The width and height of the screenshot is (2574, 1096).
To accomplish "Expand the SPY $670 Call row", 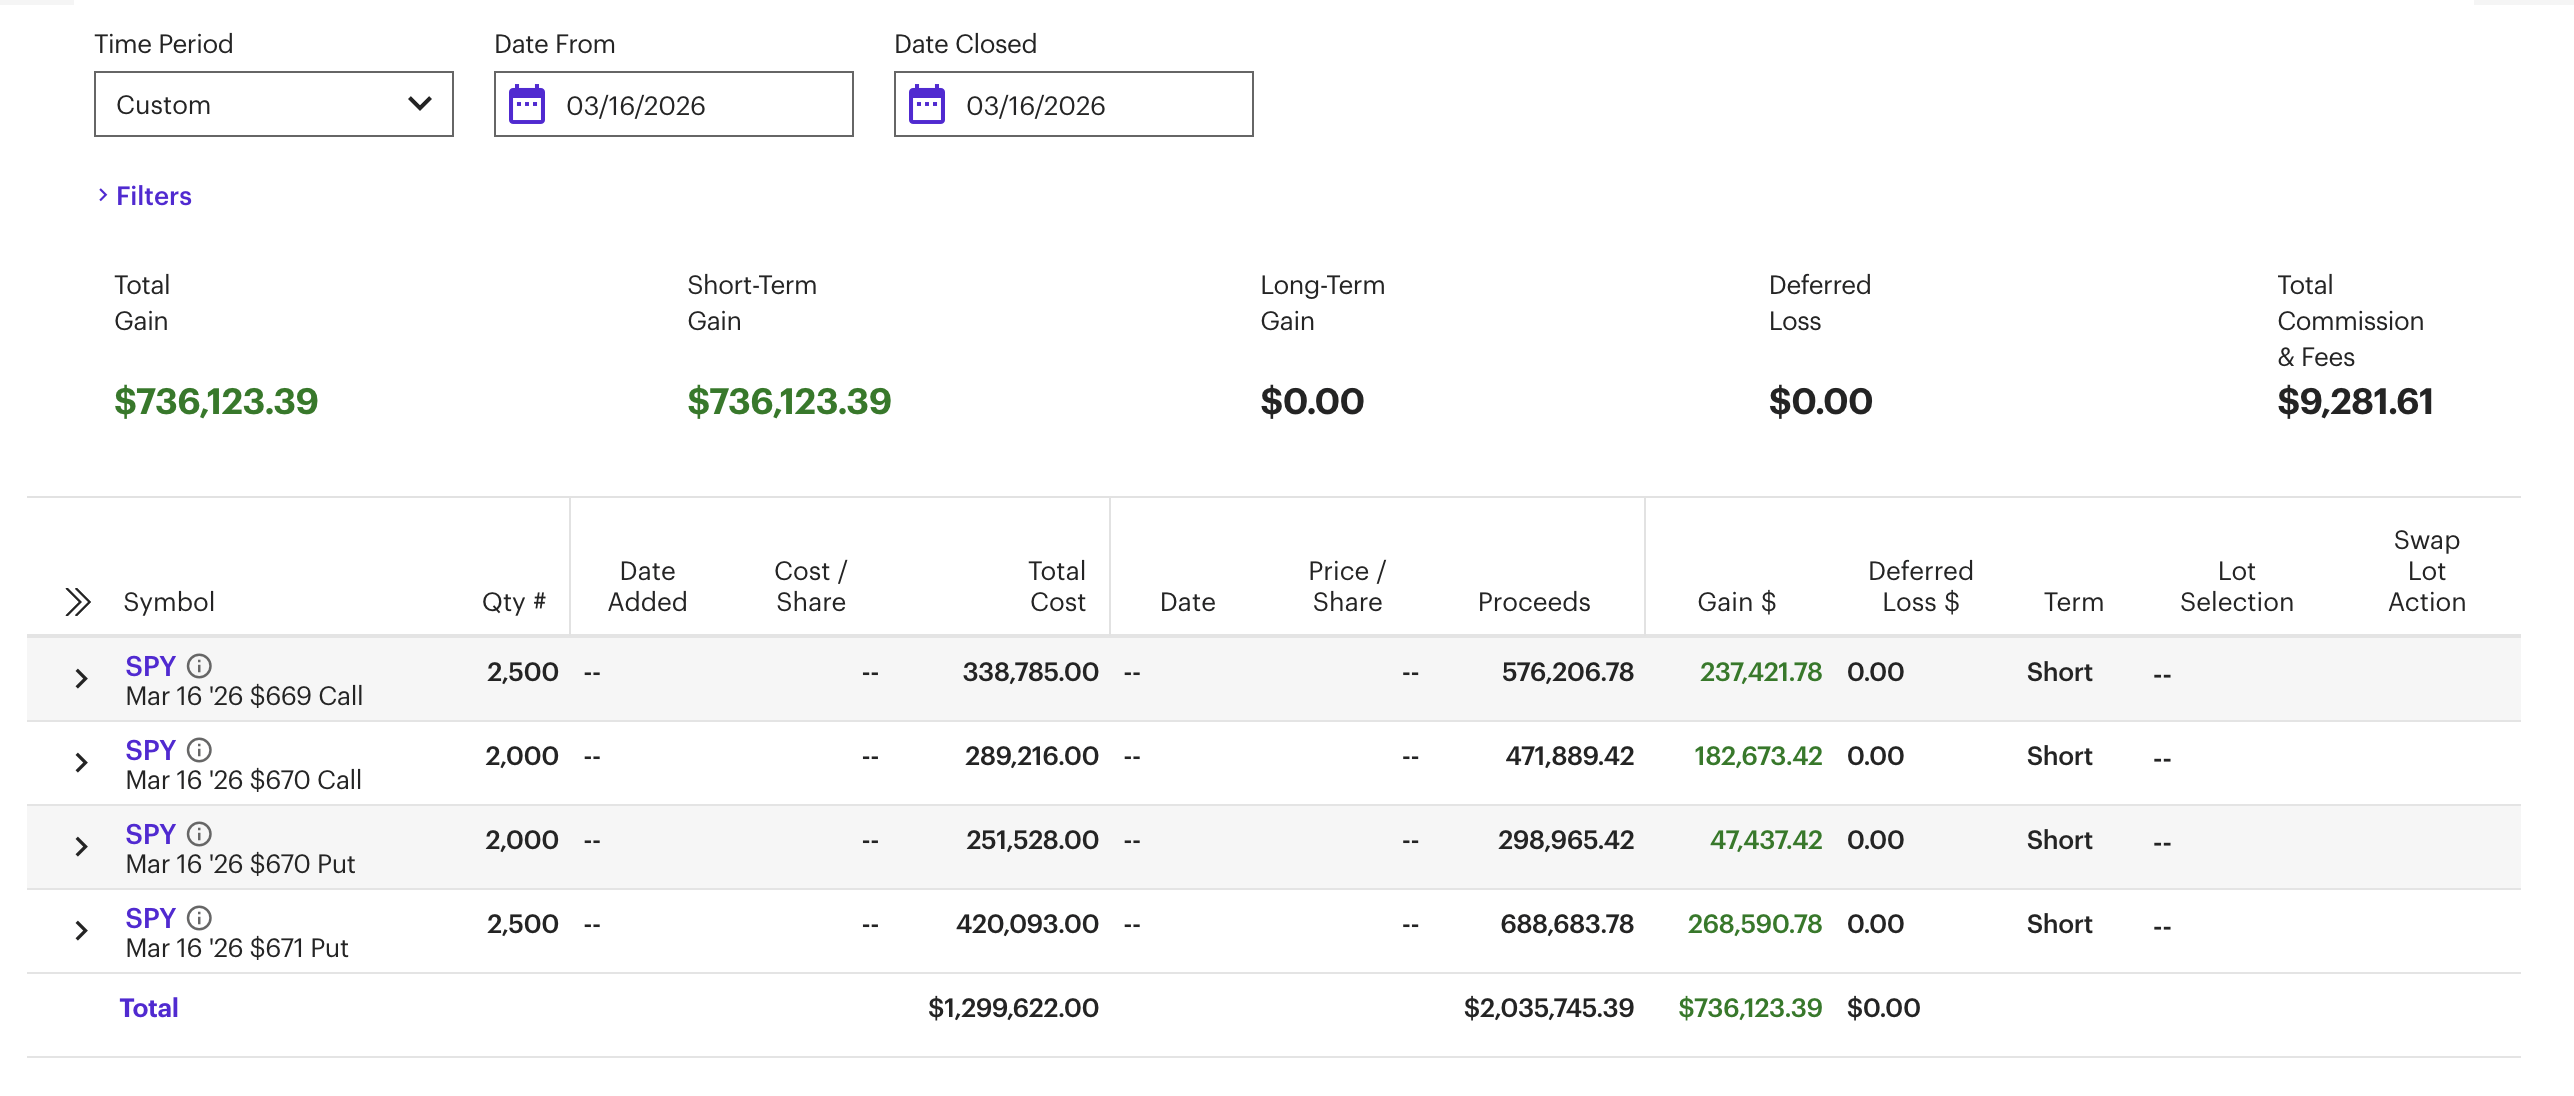I will [82, 763].
